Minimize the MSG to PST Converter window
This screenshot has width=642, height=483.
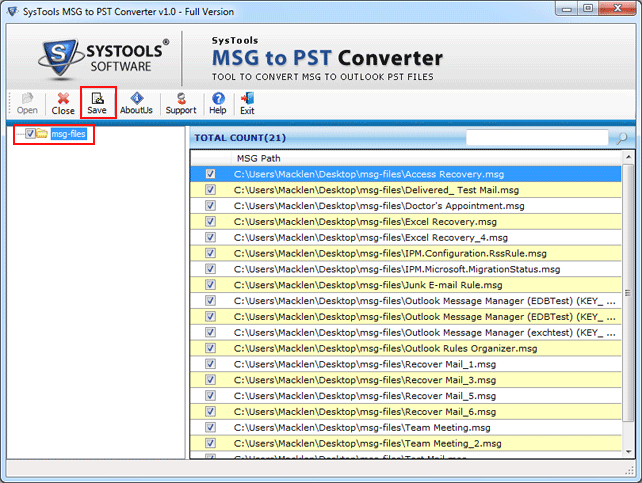pos(567,8)
